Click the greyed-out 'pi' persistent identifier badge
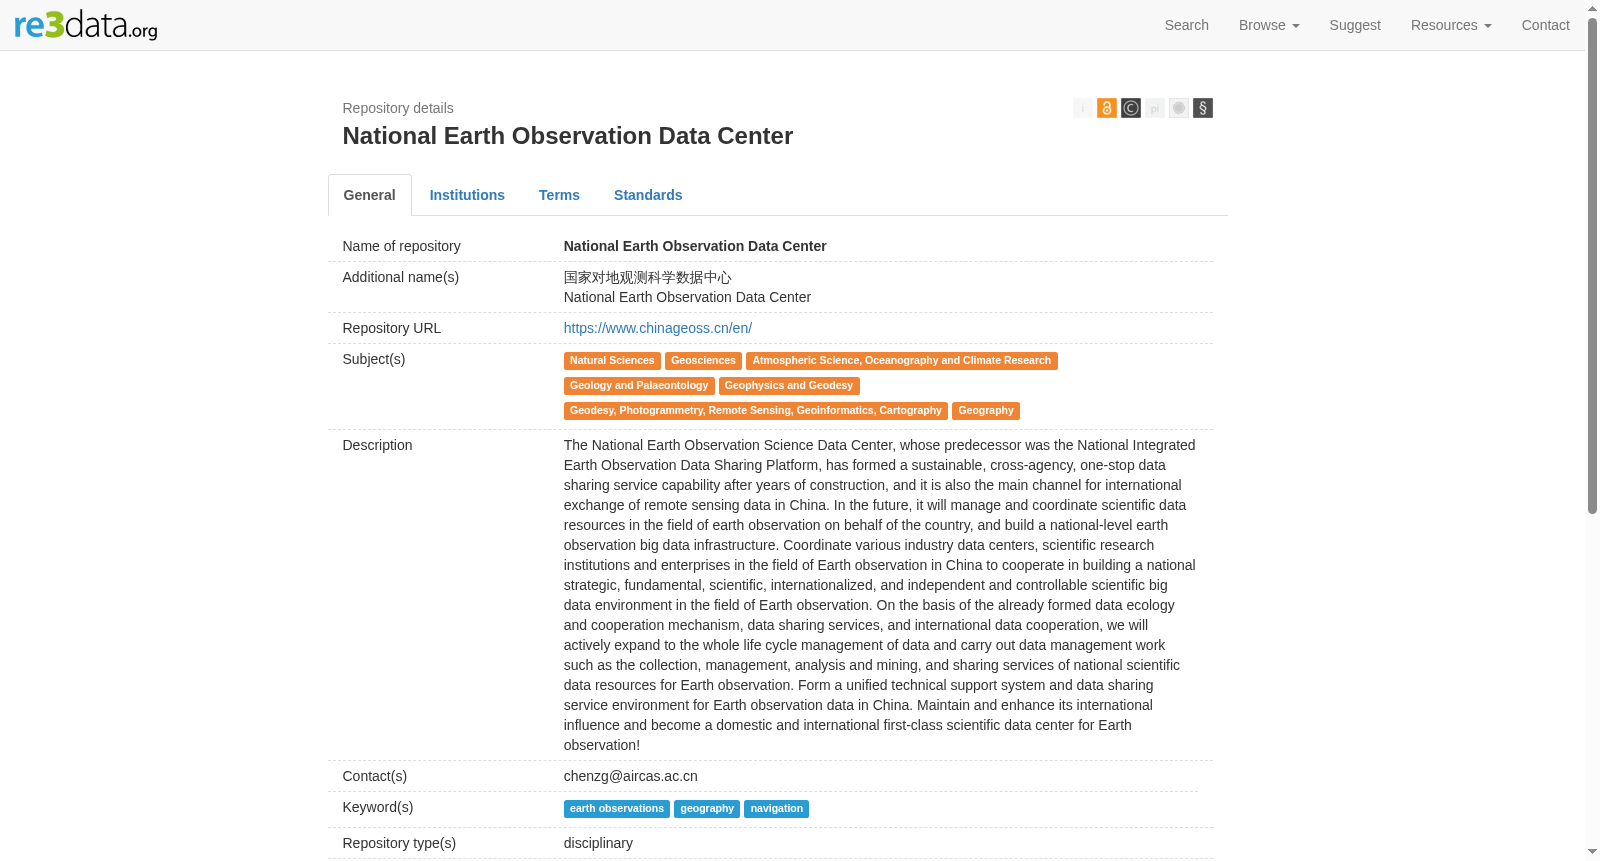Screen dimensions: 1600x861 click(x=1155, y=108)
